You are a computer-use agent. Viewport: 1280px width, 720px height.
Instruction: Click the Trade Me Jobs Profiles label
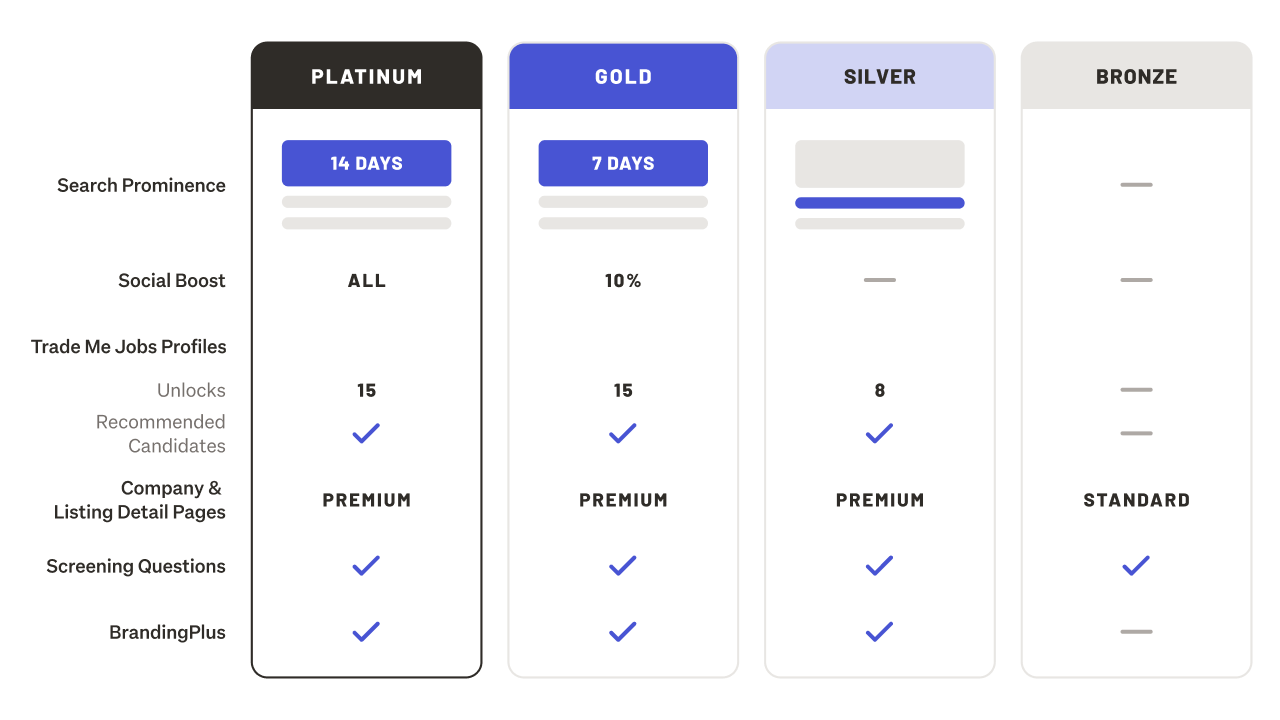point(129,347)
